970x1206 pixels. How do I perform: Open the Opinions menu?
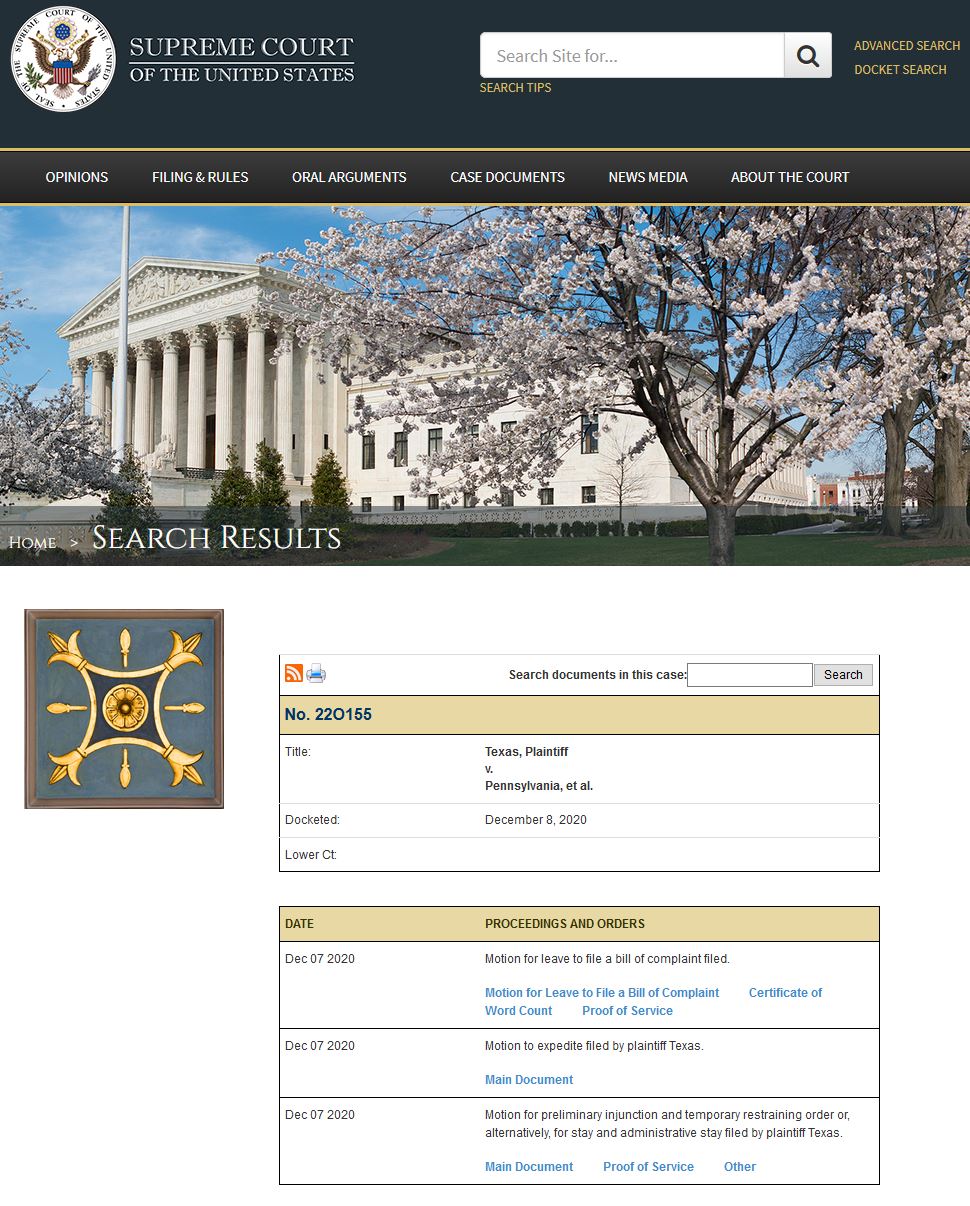point(77,177)
